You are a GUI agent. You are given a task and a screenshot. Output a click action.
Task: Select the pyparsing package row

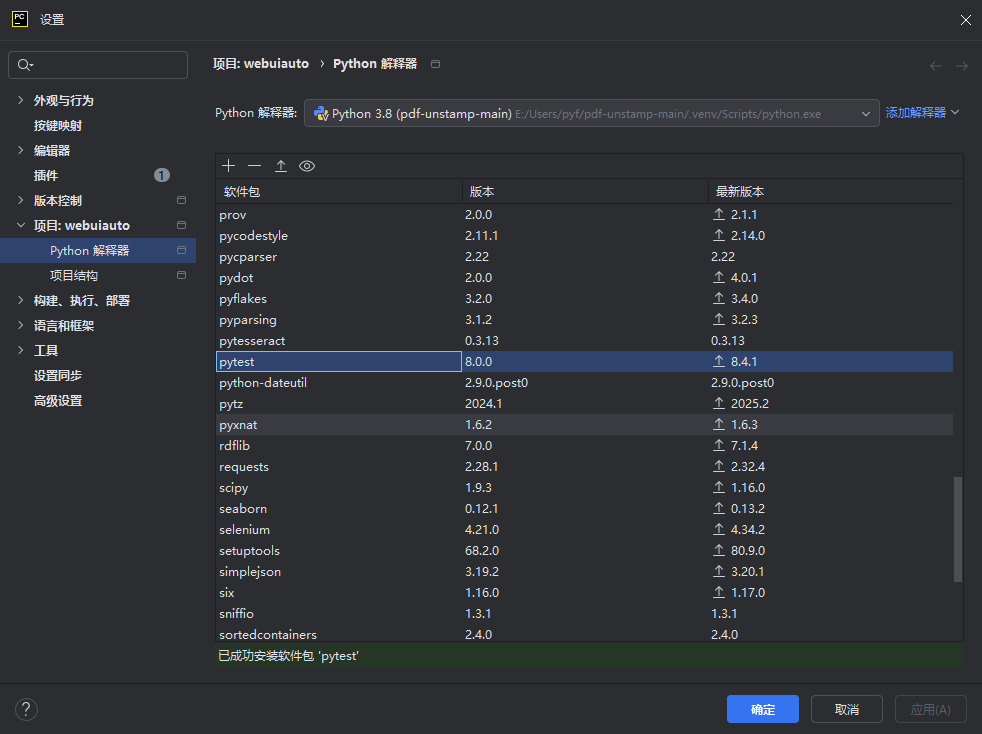tap(584, 319)
